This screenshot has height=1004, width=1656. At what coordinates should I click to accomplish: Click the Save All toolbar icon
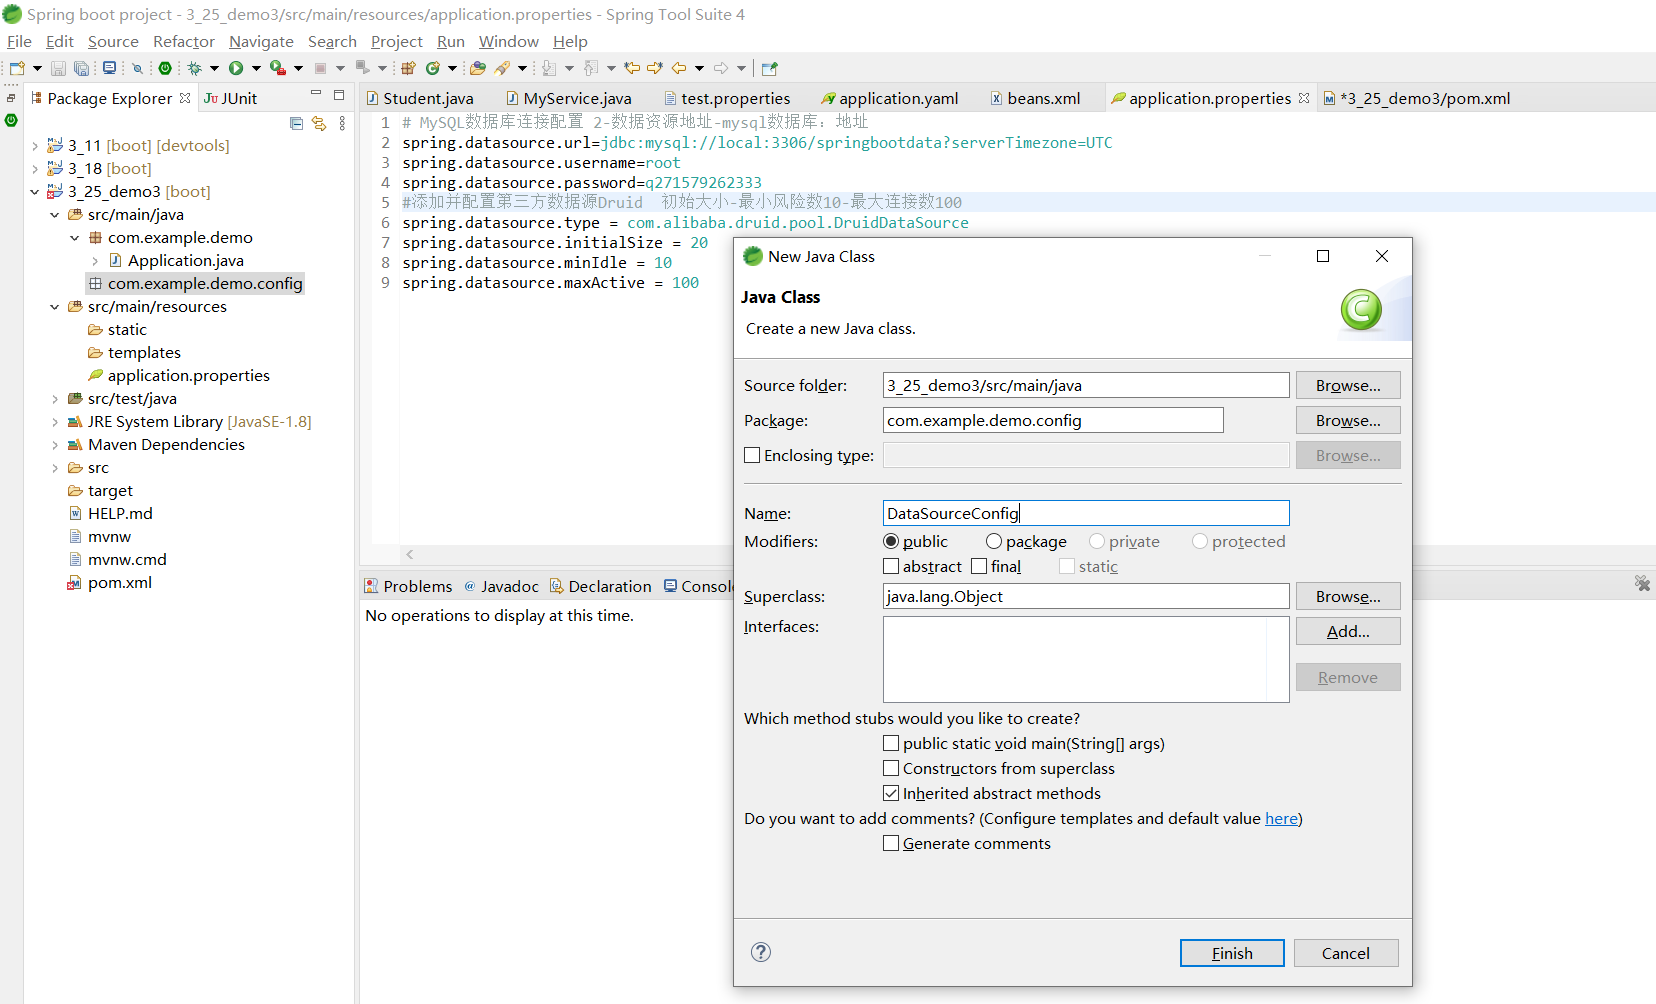pyautogui.click(x=81, y=68)
